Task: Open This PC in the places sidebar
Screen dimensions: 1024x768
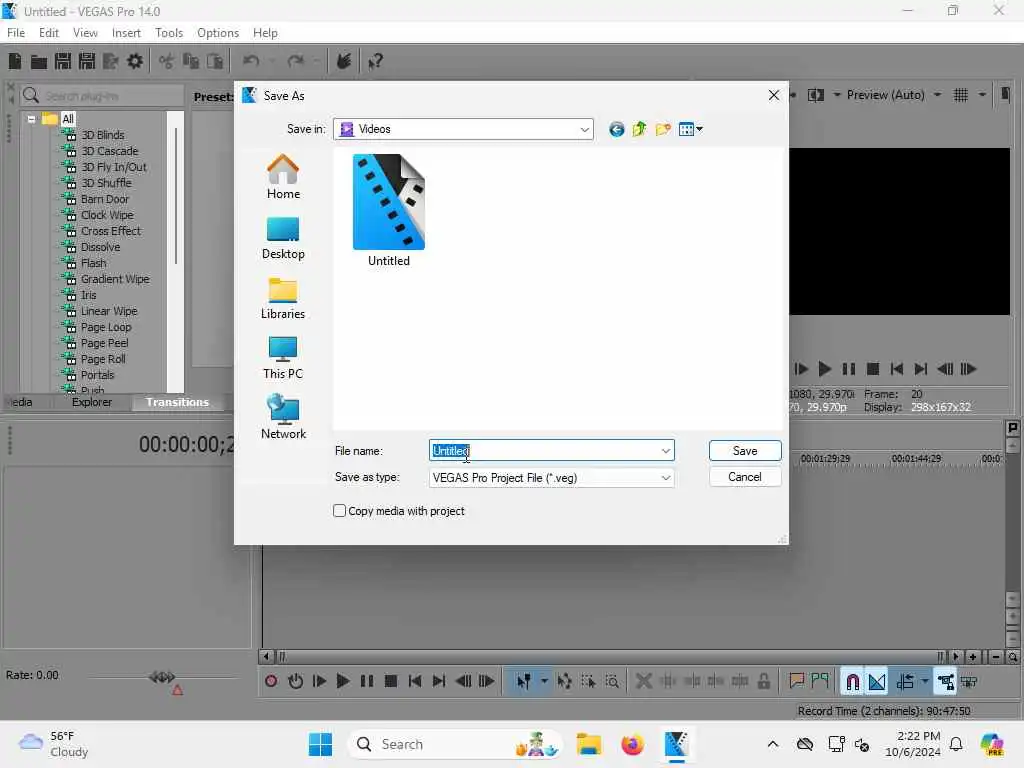Action: (283, 358)
